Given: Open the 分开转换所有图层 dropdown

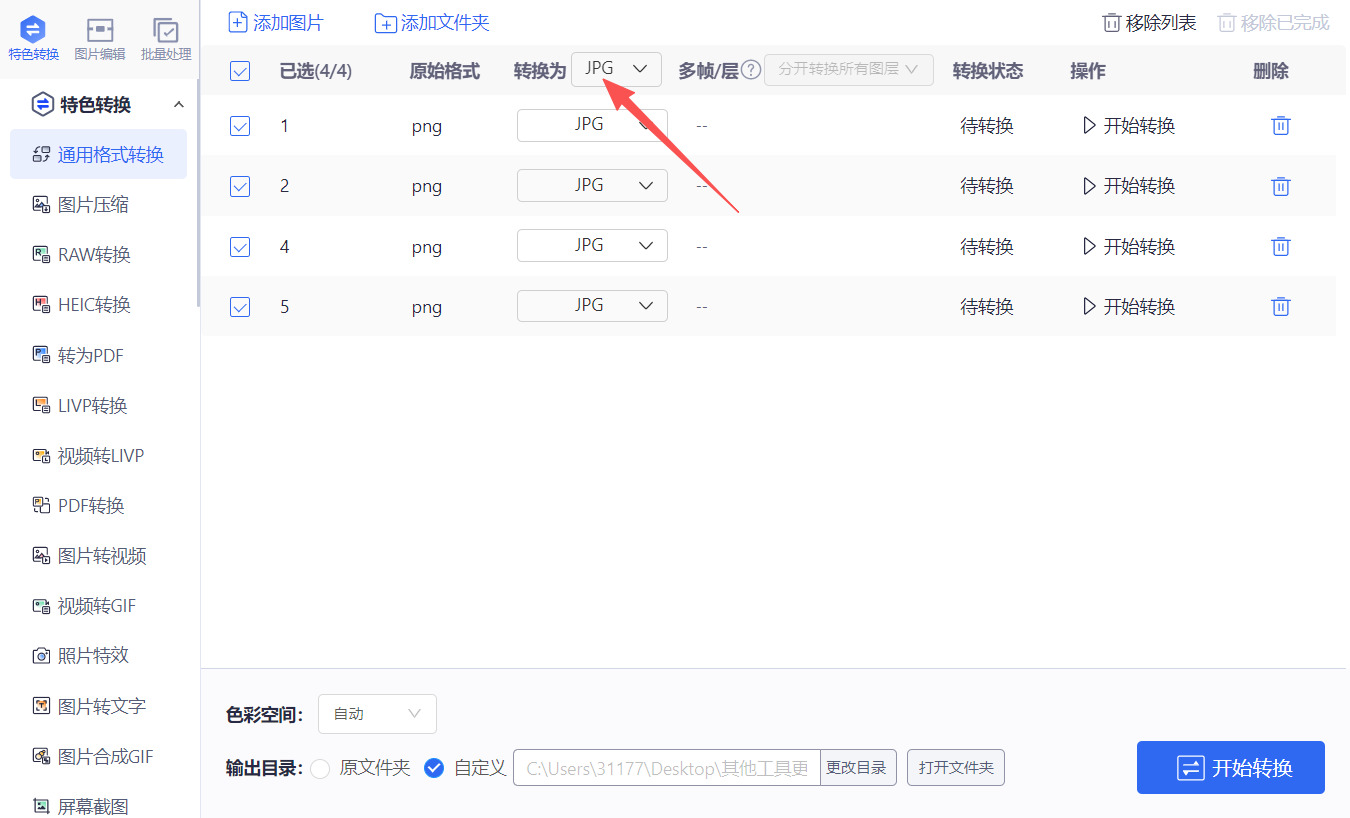Looking at the screenshot, I should pyautogui.click(x=849, y=70).
